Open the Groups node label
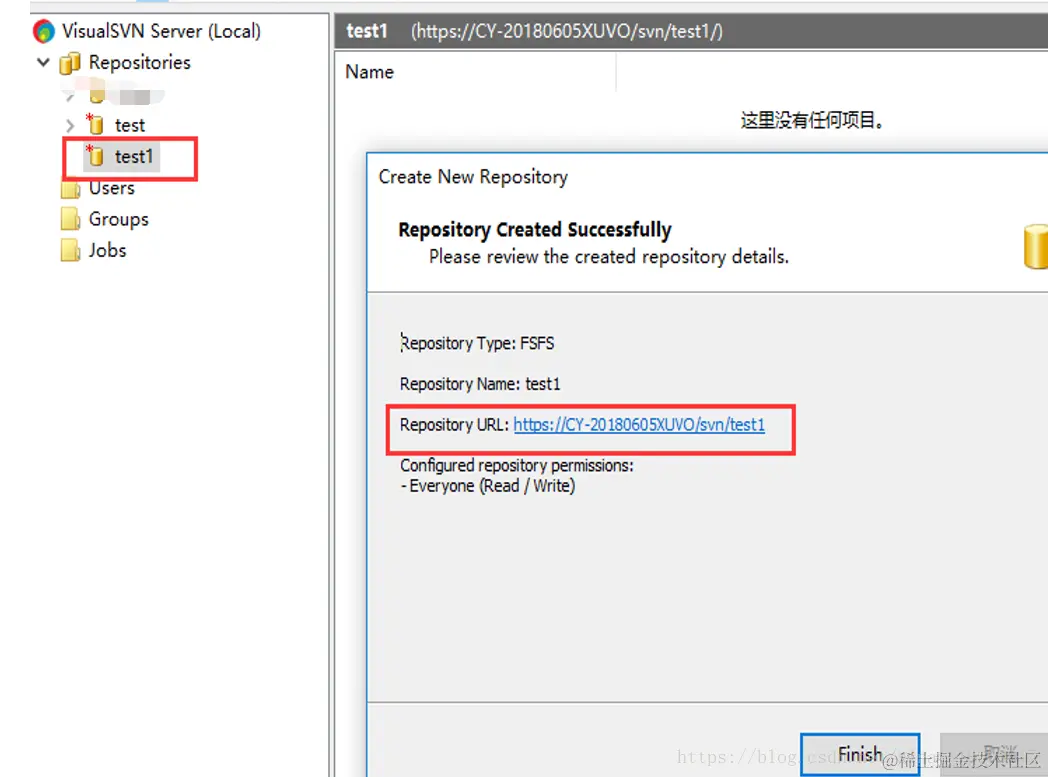Image resolution: width=1048 pixels, height=777 pixels. click(x=119, y=219)
